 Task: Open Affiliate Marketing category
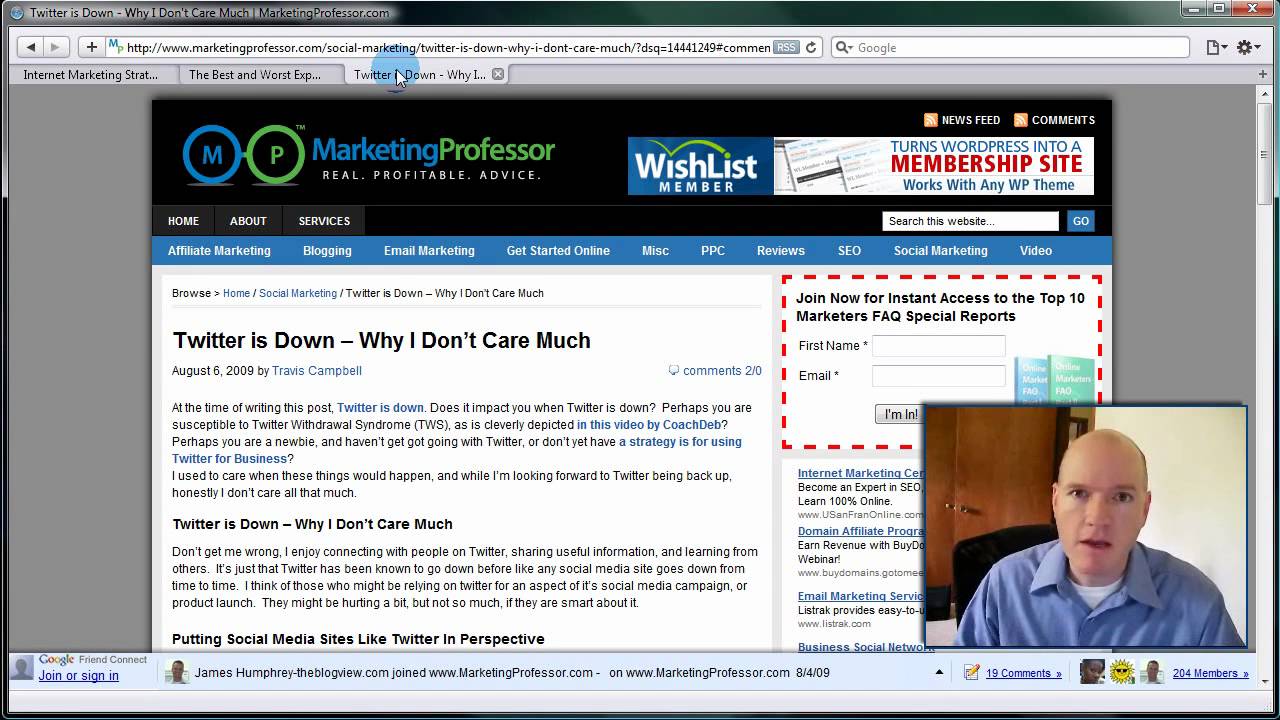(x=219, y=251)
